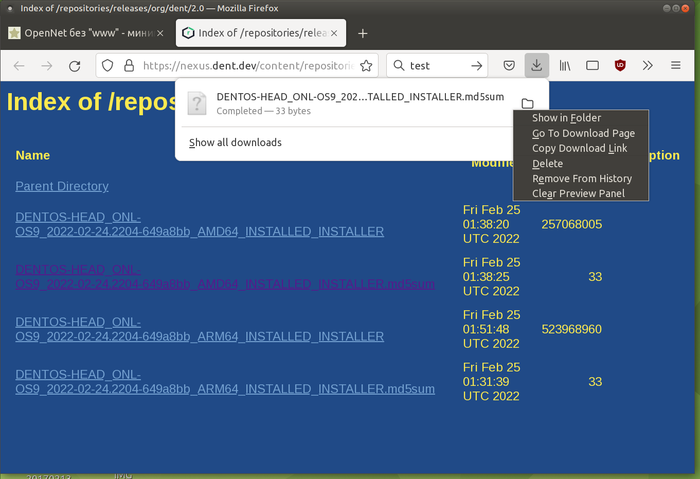
Task: Close the Index of /repositories tab
Action: point(334,33)
